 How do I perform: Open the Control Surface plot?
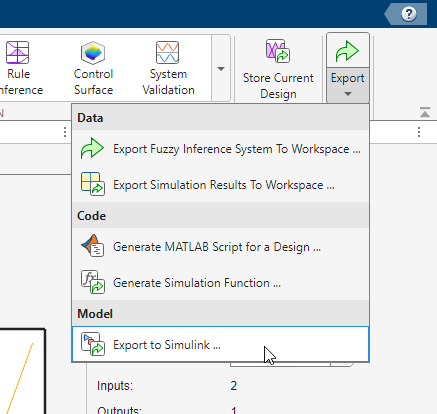coord(93,68)
